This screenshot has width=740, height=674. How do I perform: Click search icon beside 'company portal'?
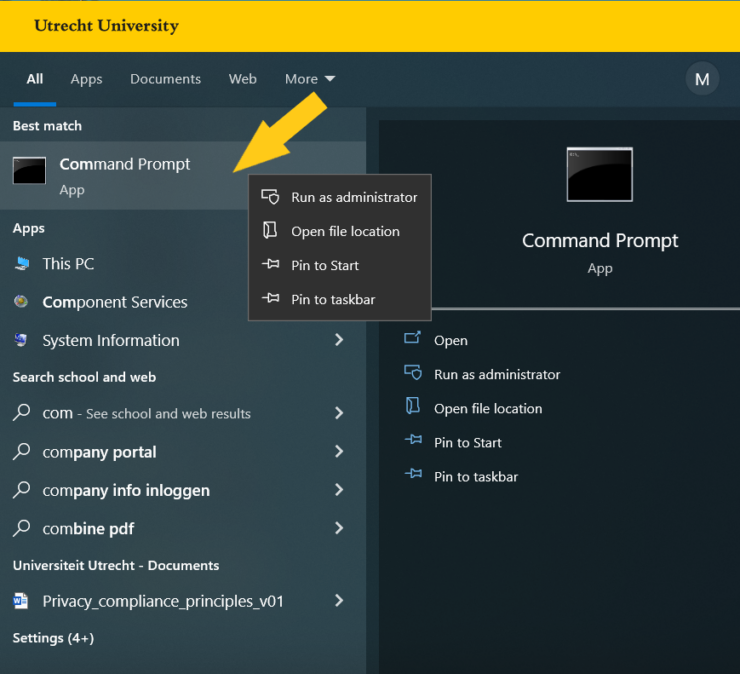pyautogui.click(x=21, y=451)
